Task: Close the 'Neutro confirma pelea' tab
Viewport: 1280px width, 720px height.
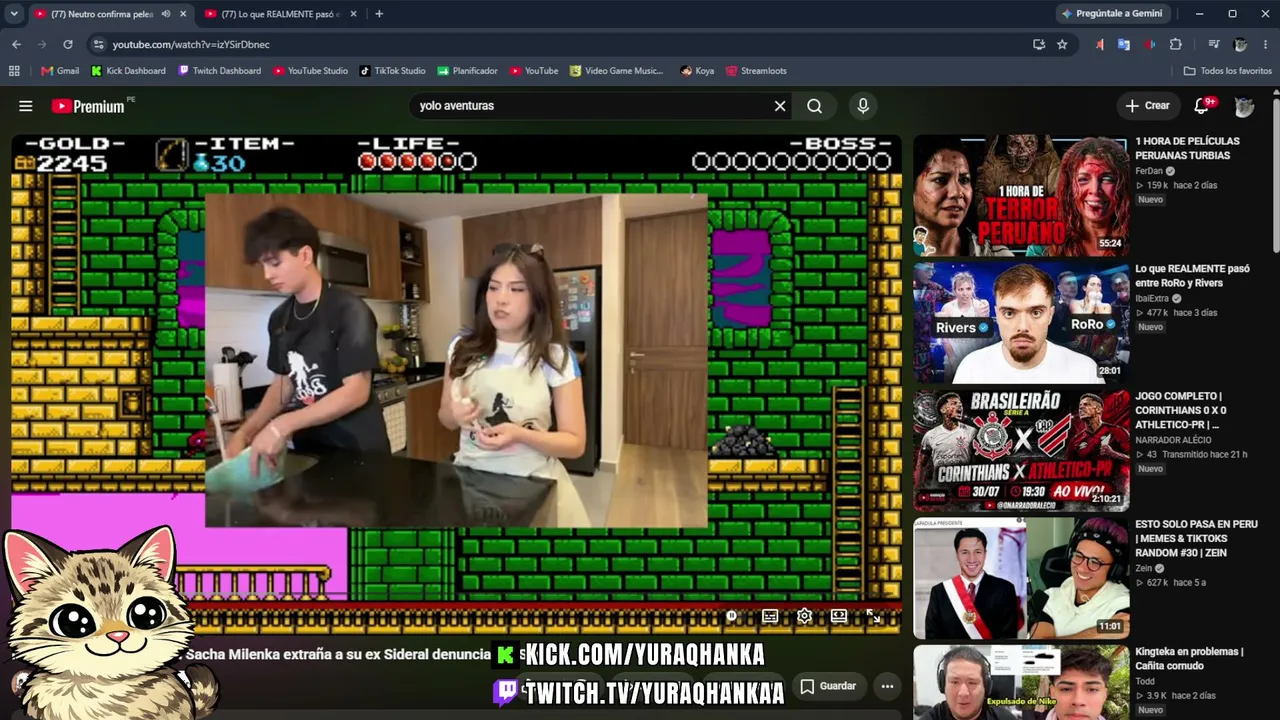Action: 183,14
